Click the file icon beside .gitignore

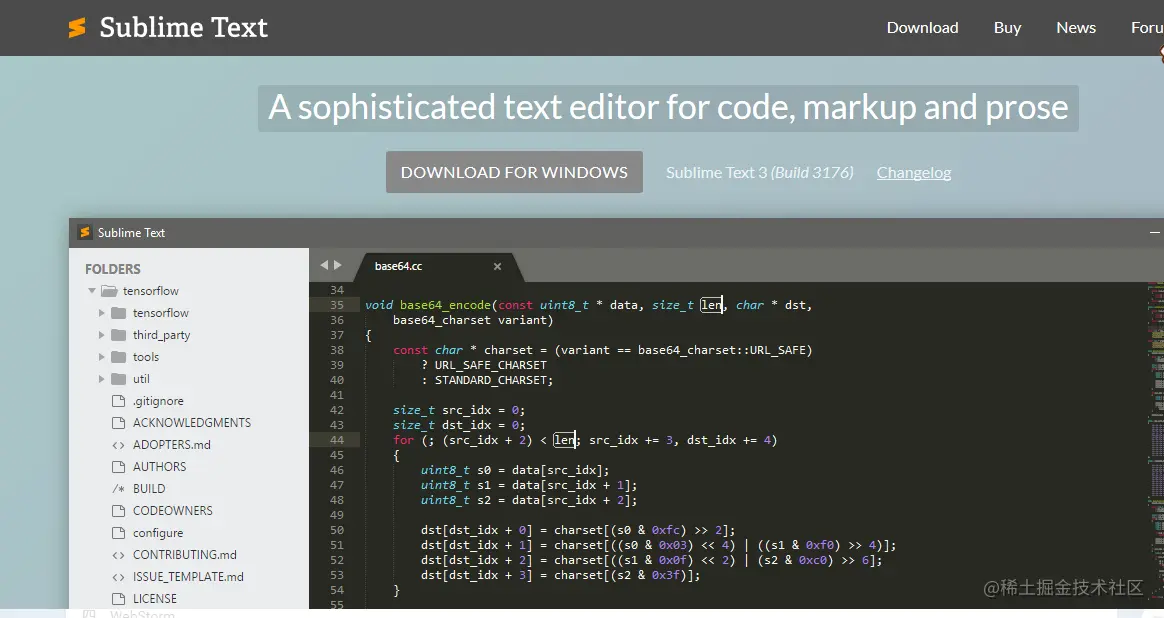point(118,401)
